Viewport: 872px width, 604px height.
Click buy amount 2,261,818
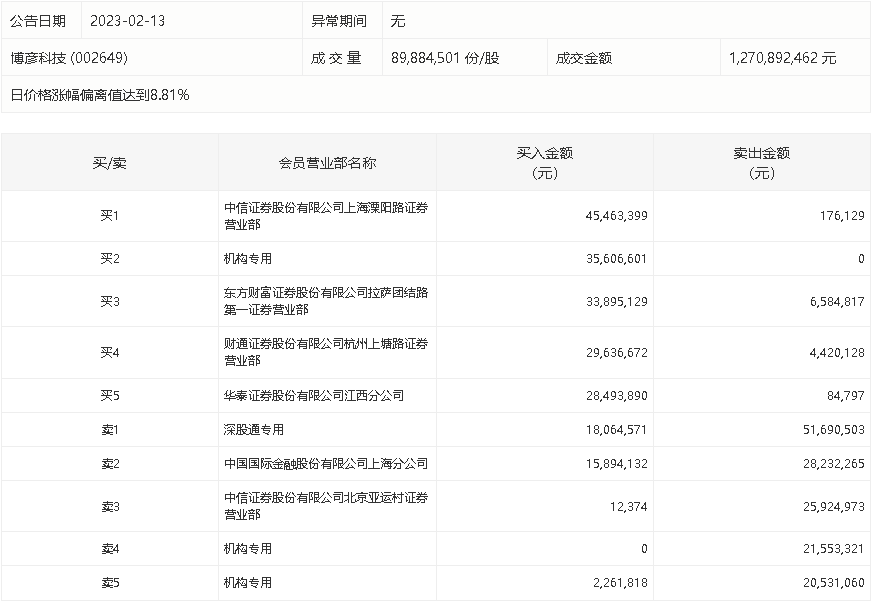620,583
